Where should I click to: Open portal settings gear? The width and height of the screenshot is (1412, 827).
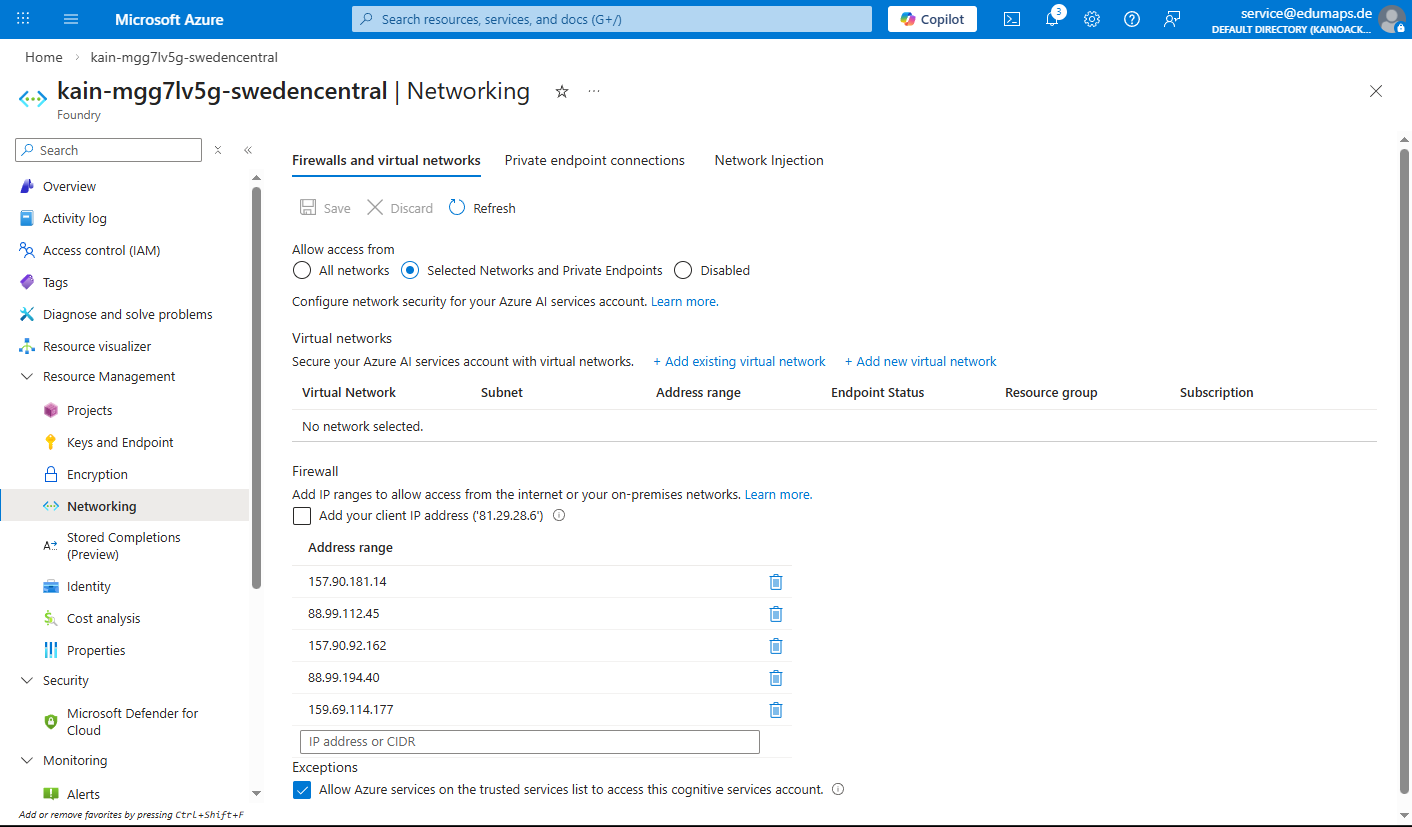tap(1092, 19)
